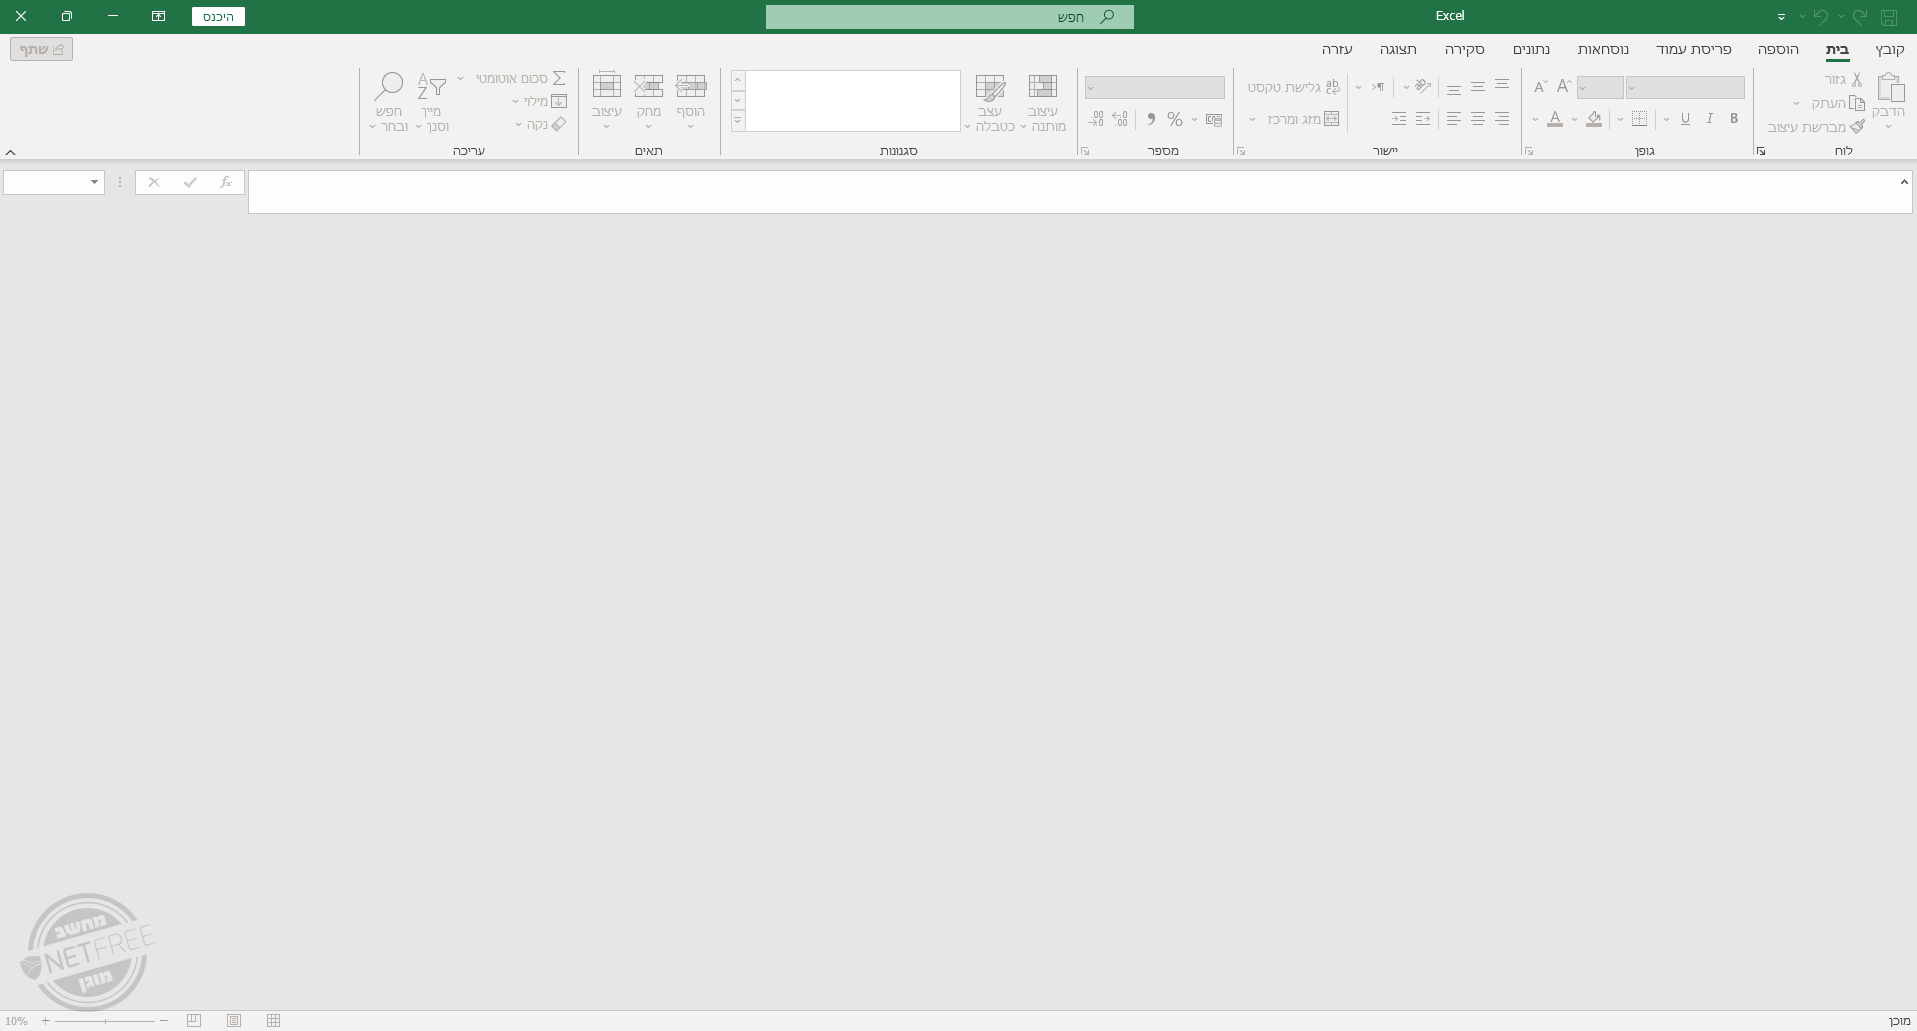
Task: Open Conditional Formatting (עיצוב מותנה)
Action: (1043, 102)
